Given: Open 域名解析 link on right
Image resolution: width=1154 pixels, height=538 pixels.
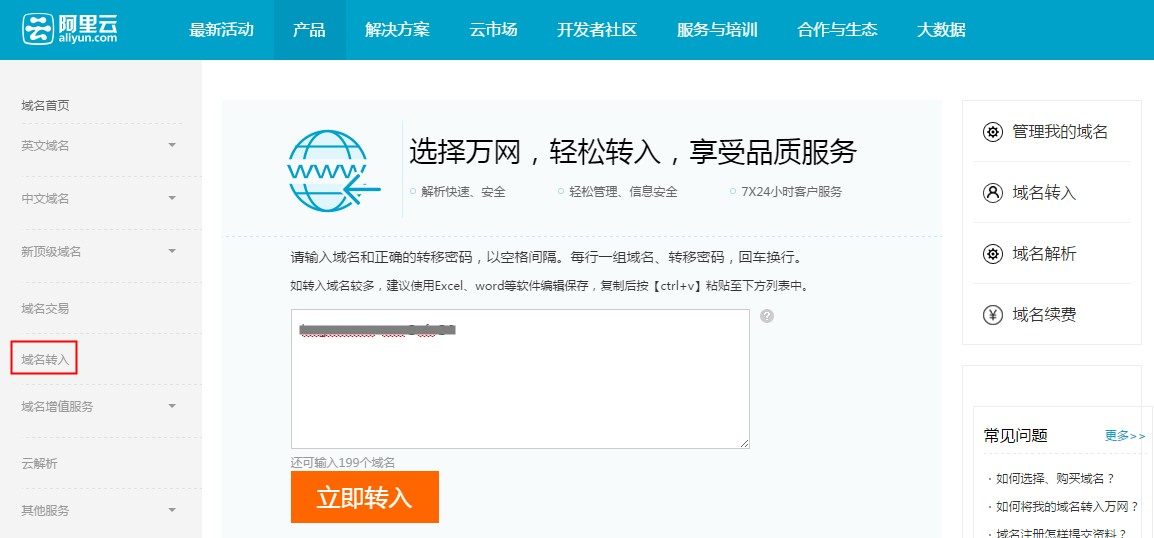Looking at the screenshot, I should click(x=1044, y=254).
